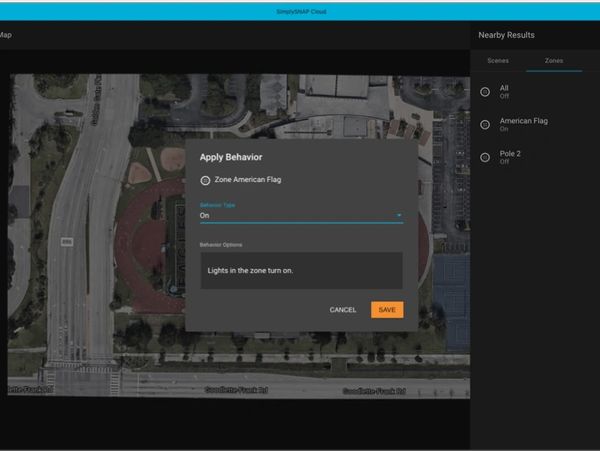Pick the Pole 2 zone label

(x=511, y=153)
